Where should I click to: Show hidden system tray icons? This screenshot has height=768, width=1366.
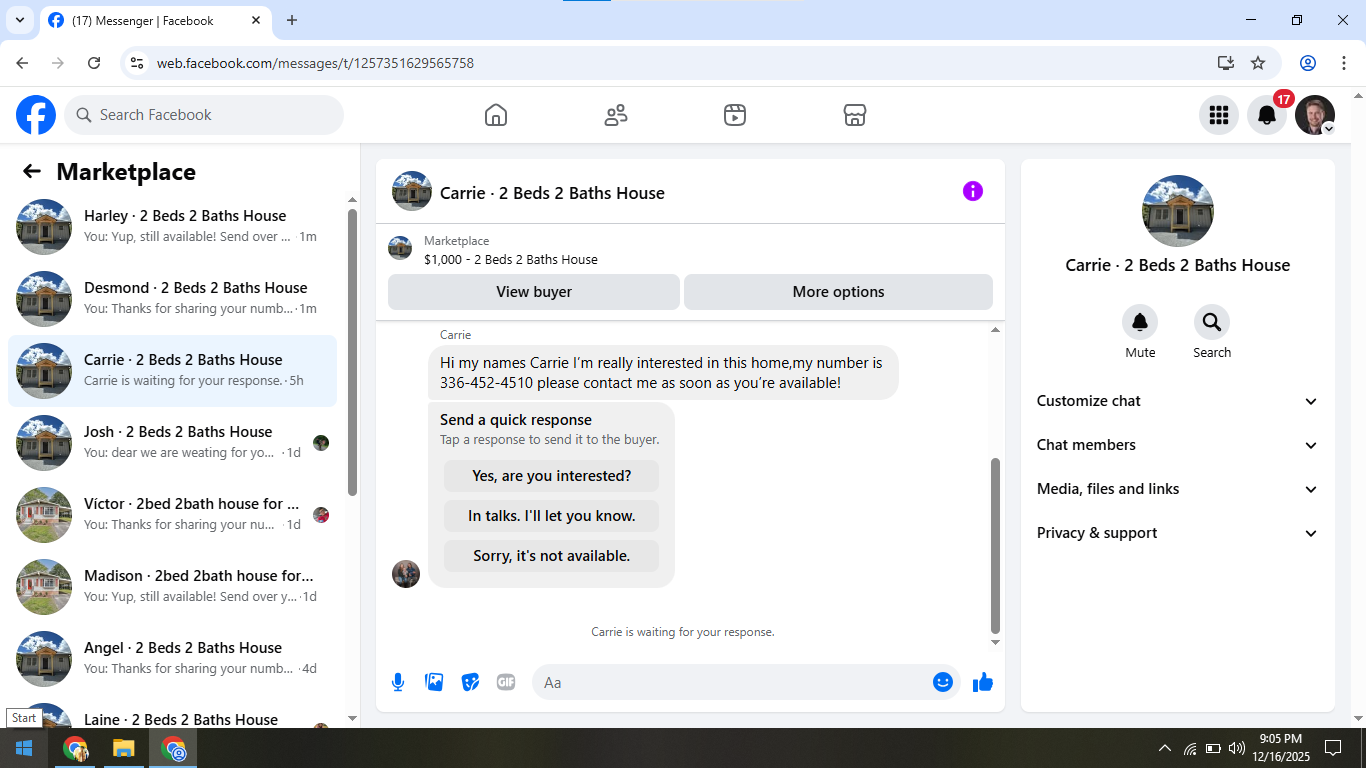[1165, 748]
